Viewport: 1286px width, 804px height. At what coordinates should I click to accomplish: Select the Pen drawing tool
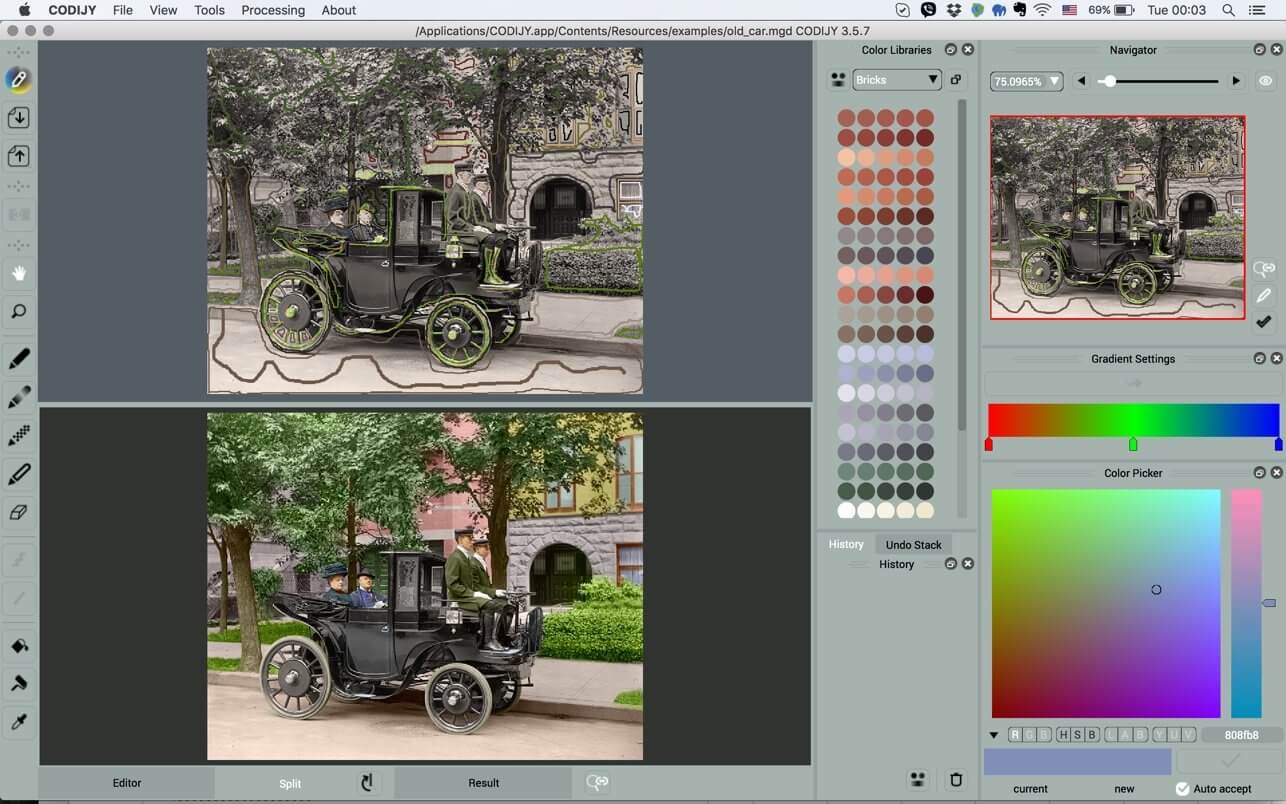click(18, 358)
